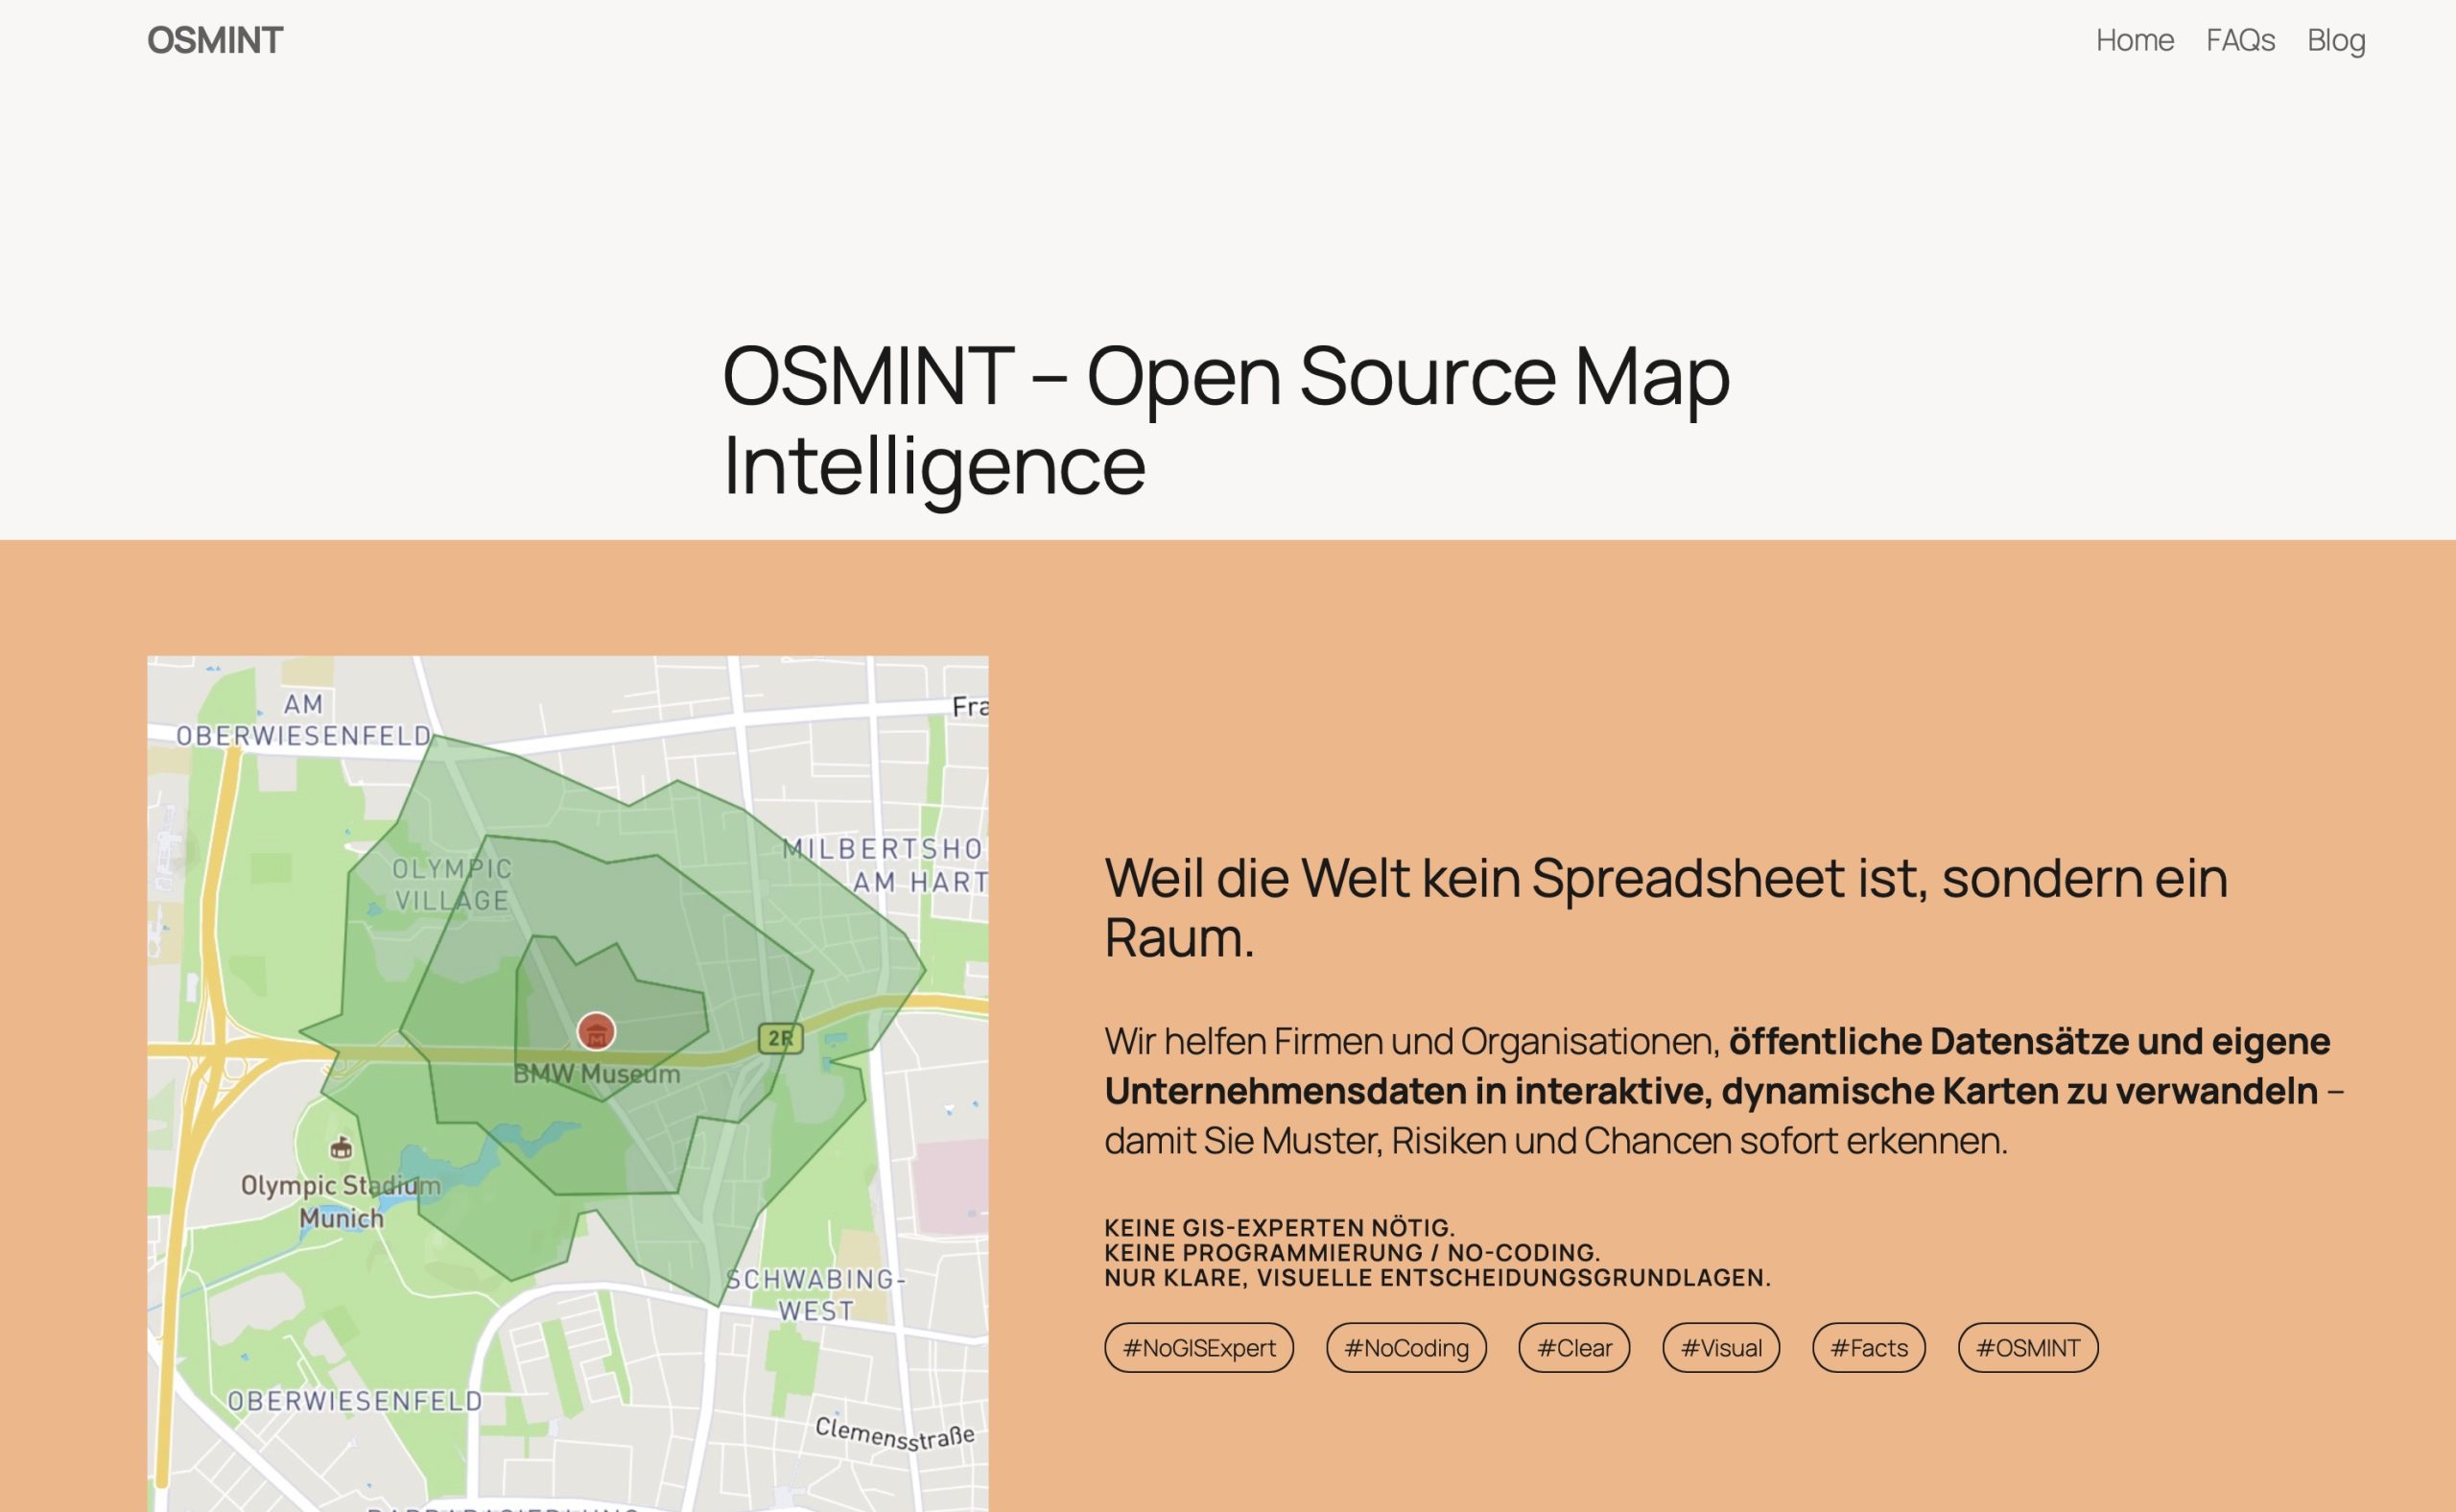Go to the Blog page
Image resolution: width=2456 pixels, height=1512 pixels.
click(x=2335, y=40)
